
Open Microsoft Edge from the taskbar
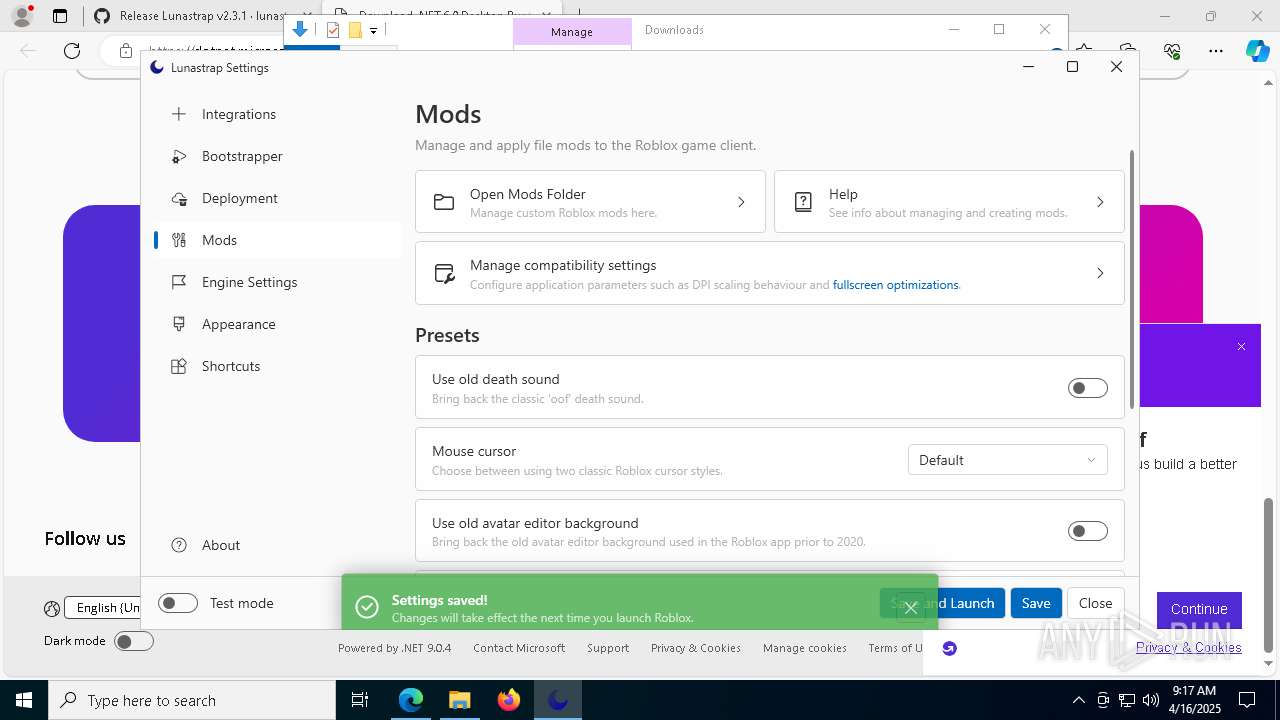pyautogui.click(x=411, y=700)
